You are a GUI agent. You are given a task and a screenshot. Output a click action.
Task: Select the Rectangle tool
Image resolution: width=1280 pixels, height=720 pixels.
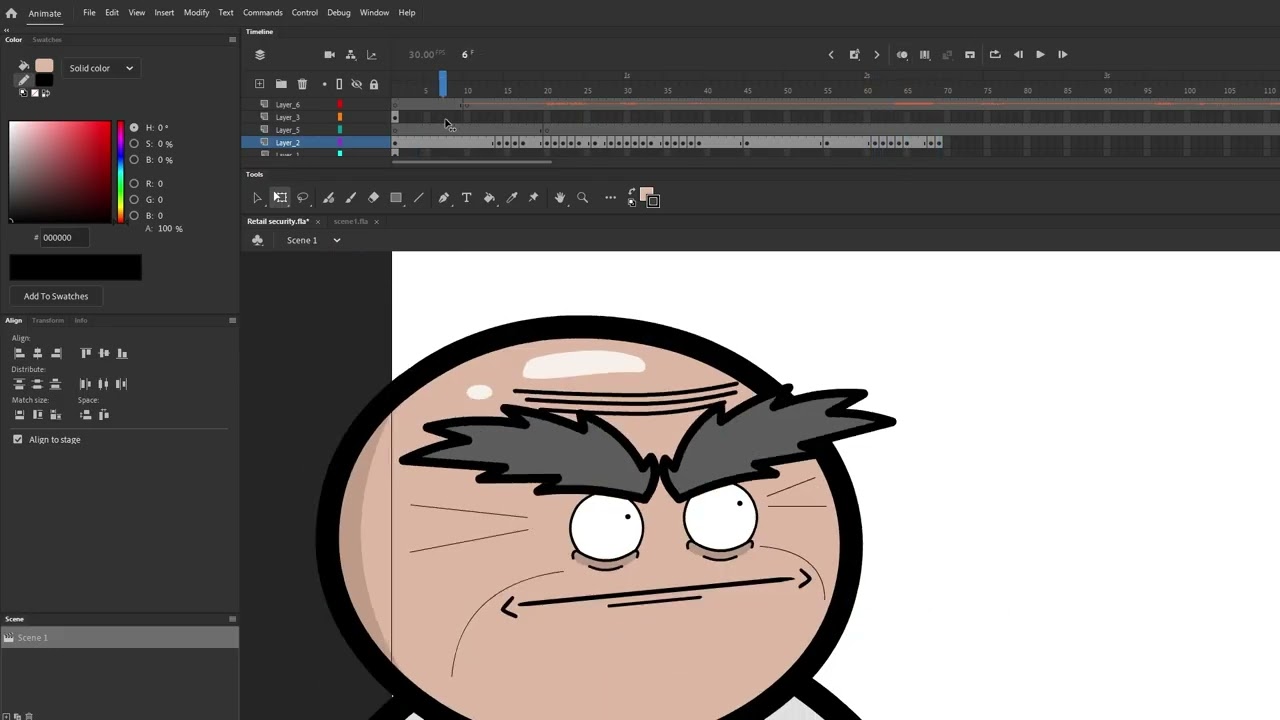[x=396, y=198]
